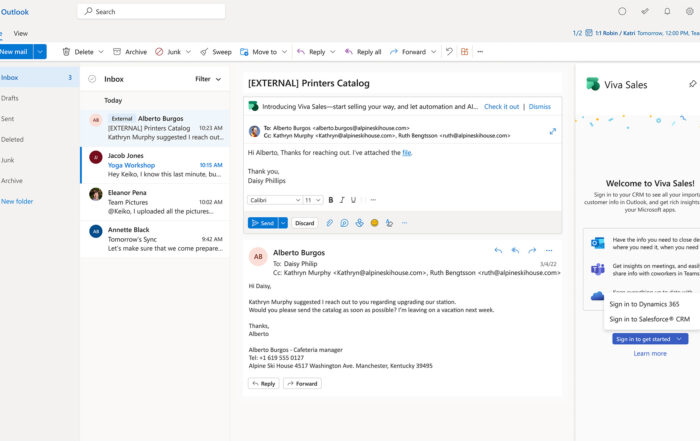This screenshot has height=441, width=700.
Task: Click the notification bell icon
Action: click(667, 12)
